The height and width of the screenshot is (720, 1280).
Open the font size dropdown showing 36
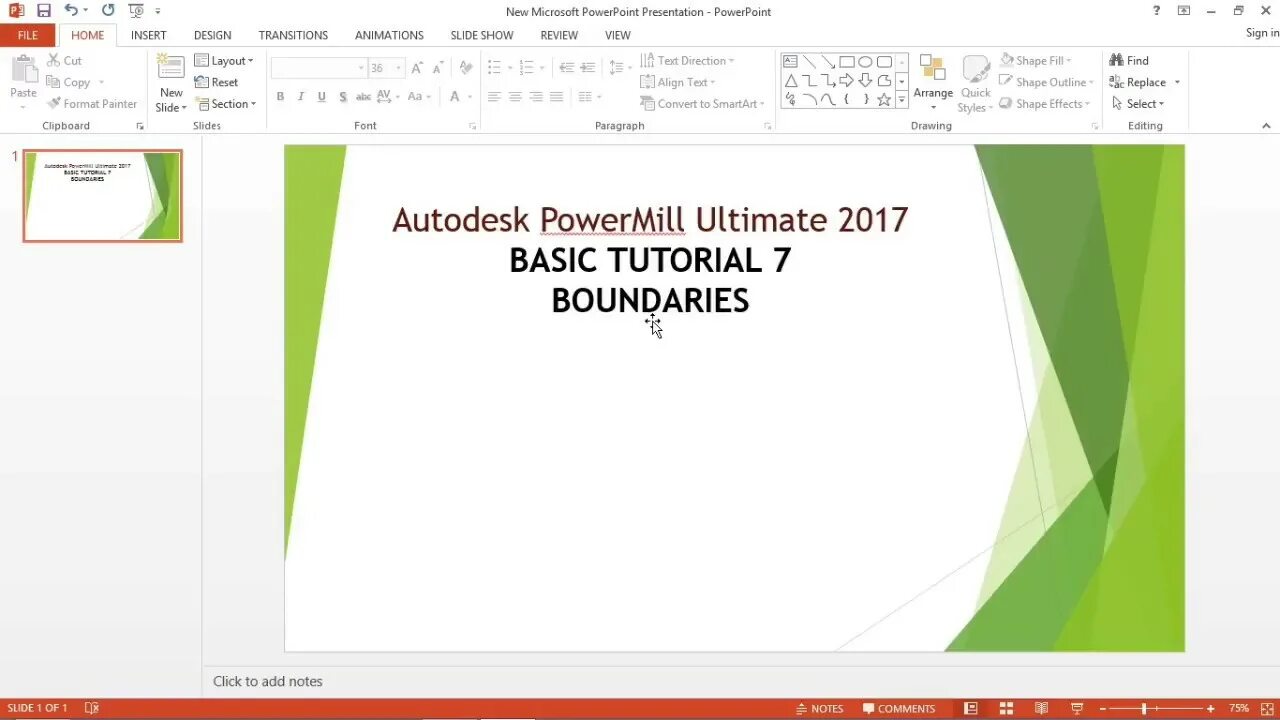pyautogui.click(x=399, y=68)
